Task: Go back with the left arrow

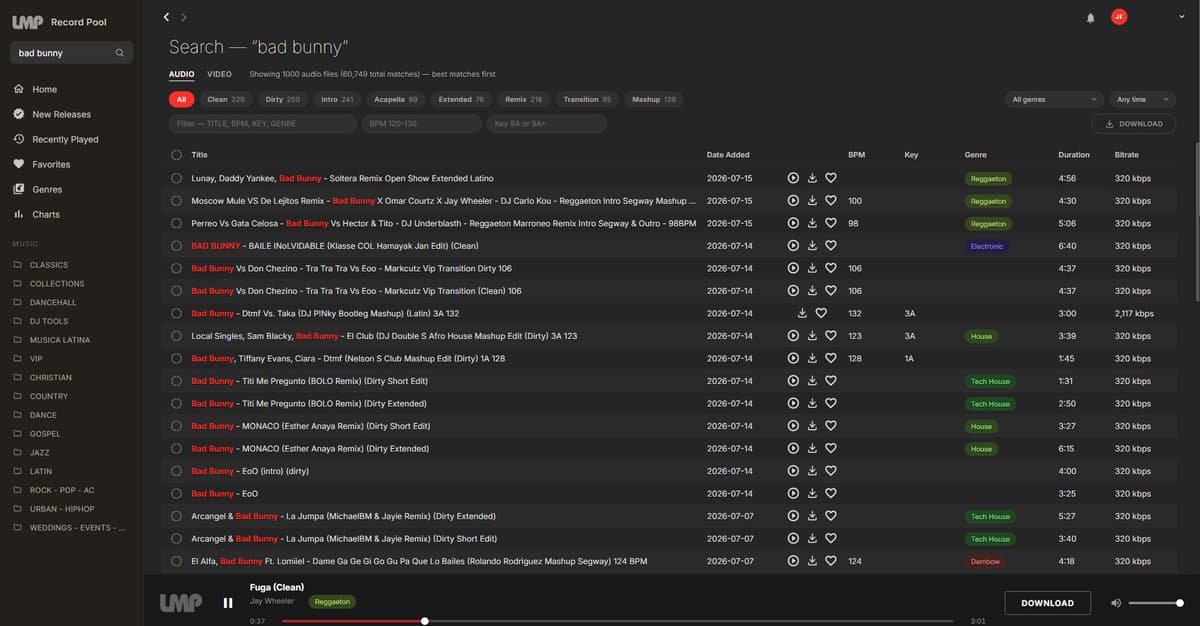Action: tap(166, 17)
